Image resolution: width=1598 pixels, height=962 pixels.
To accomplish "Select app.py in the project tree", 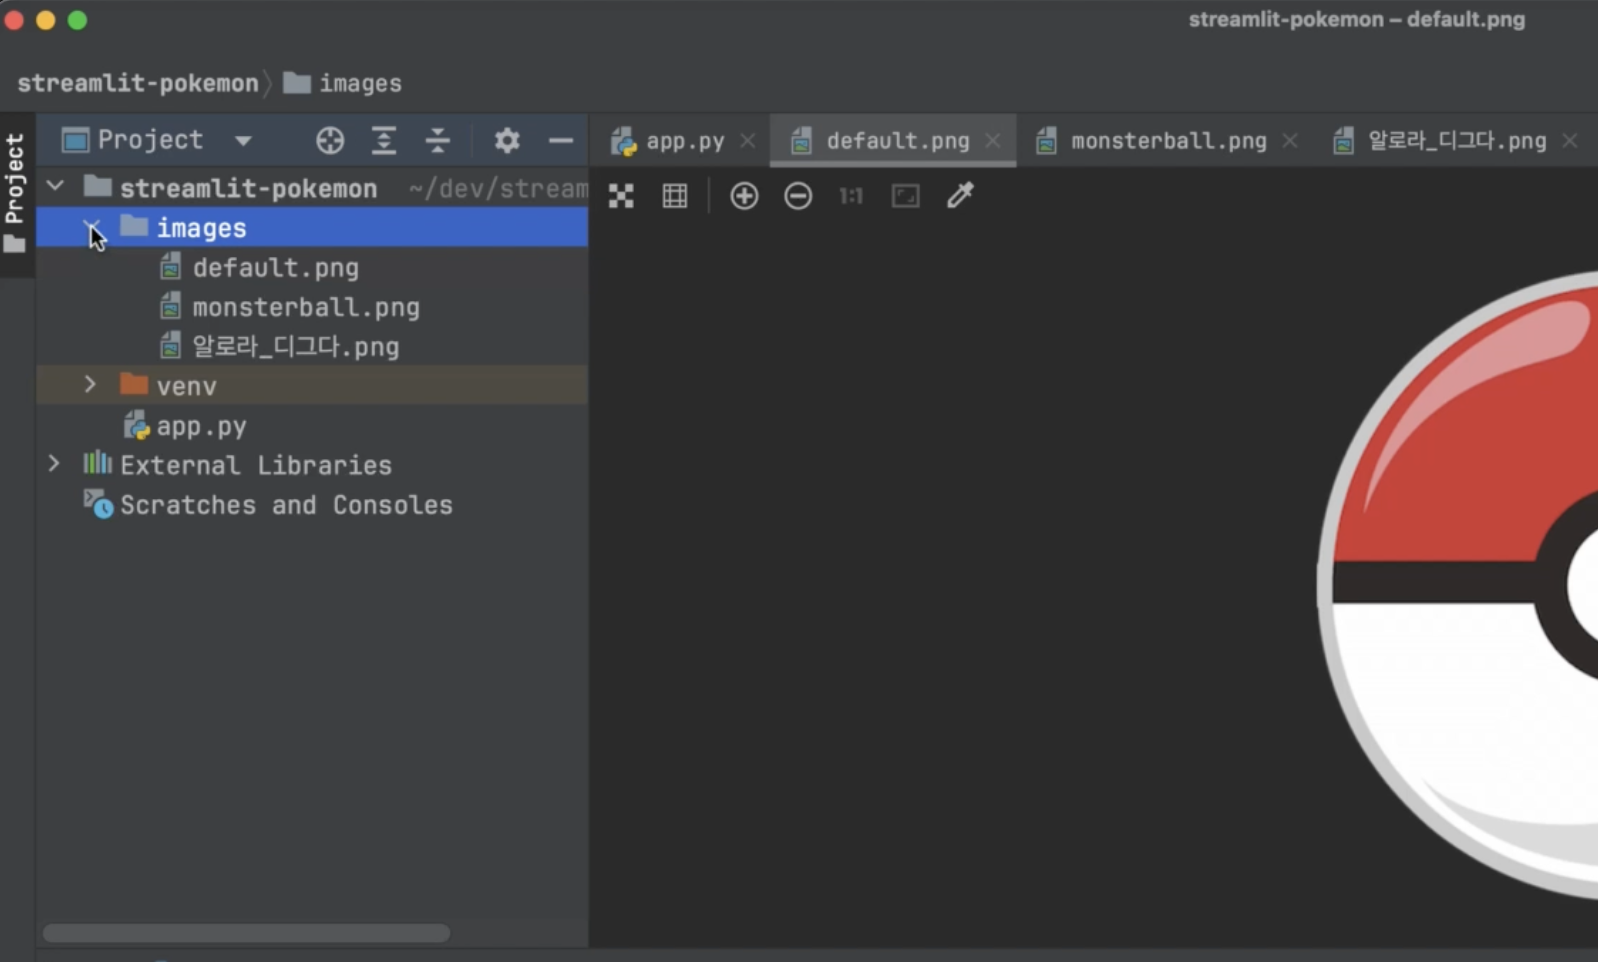I will pos(312,426).
